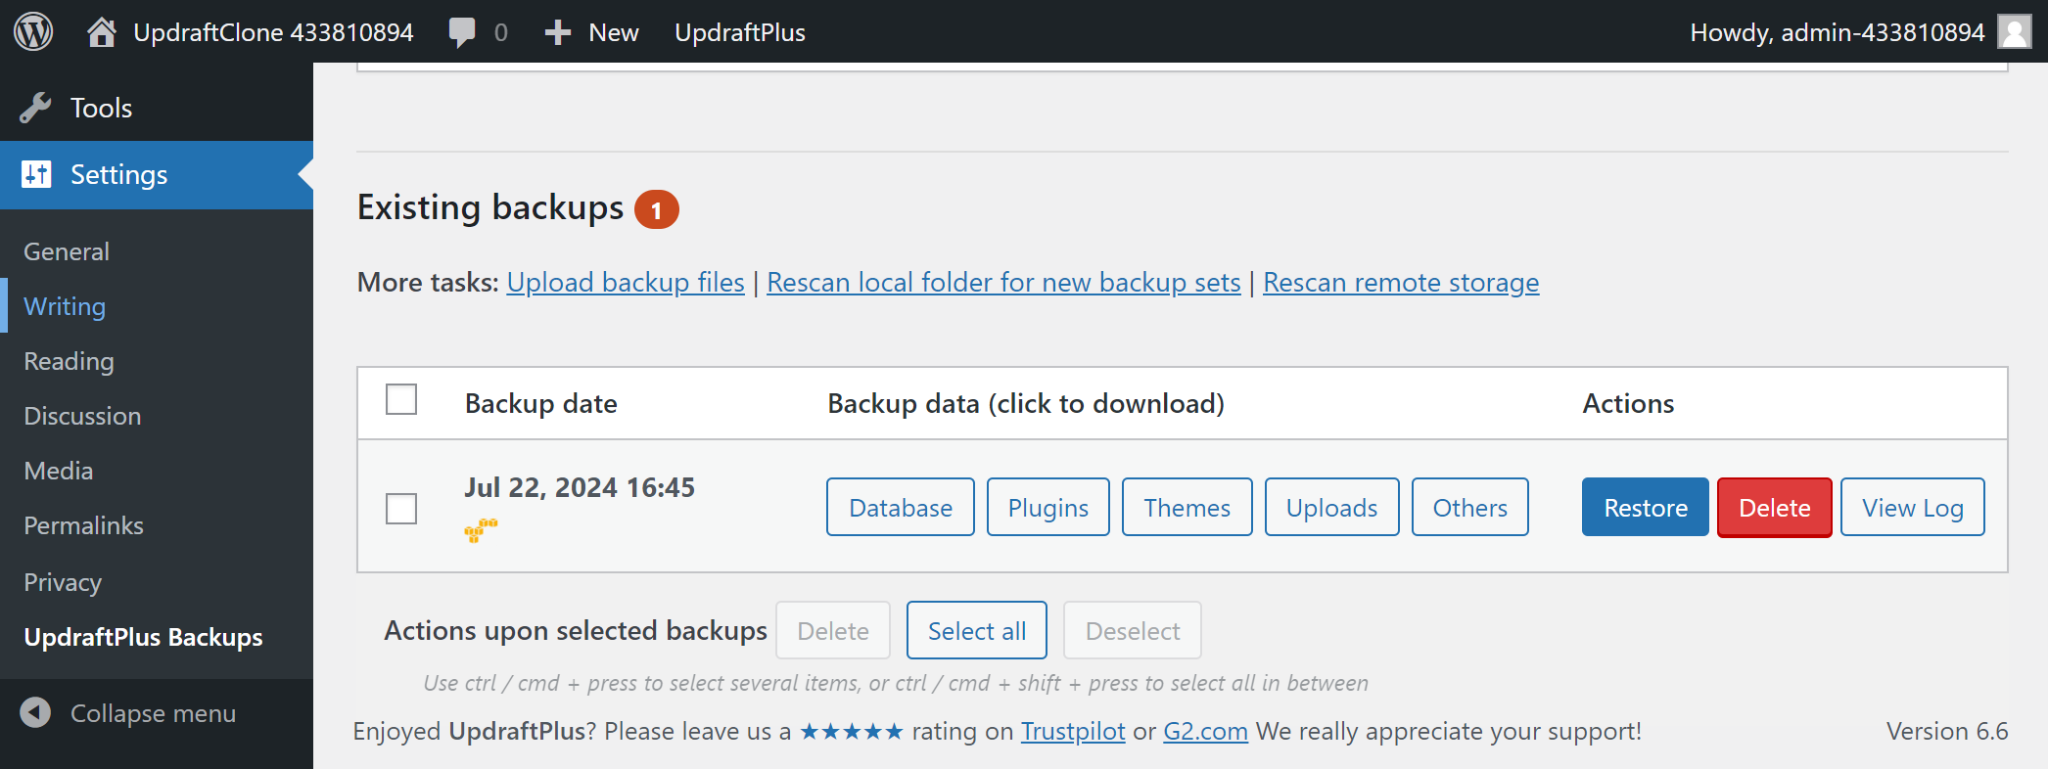
Task: Click the Collapse menu arrow icon
Action: [x=36, y=713]
